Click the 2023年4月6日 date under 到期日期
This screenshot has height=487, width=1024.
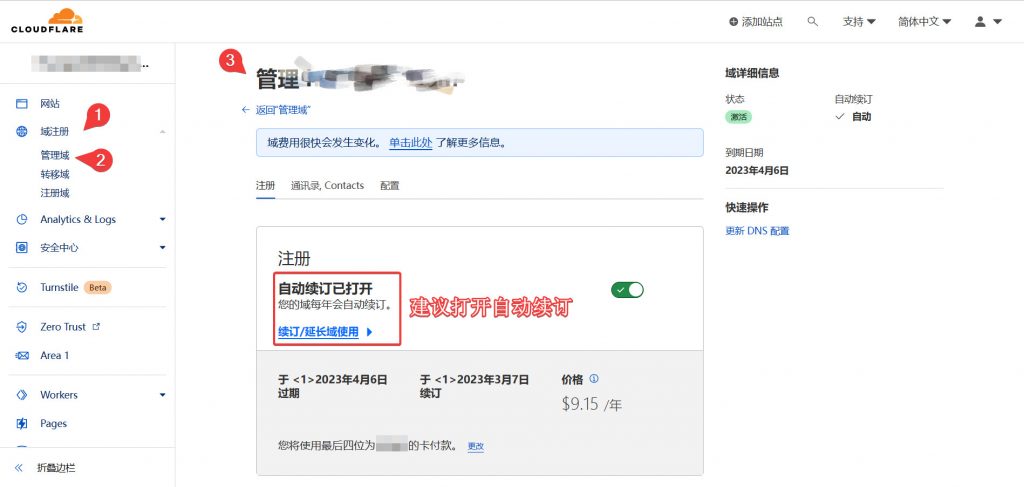[x=757, y=170]
